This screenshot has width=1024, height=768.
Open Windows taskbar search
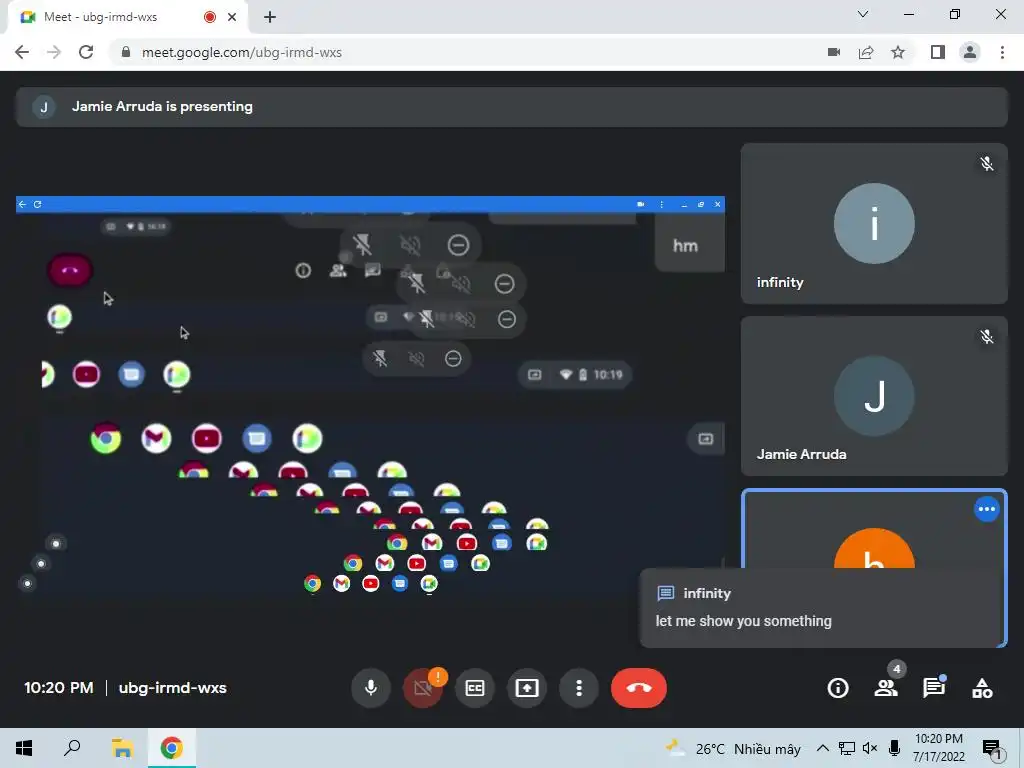(72, 748)
